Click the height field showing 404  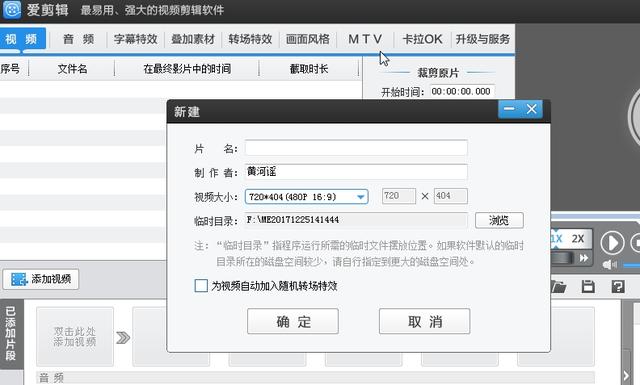[451, 196]
